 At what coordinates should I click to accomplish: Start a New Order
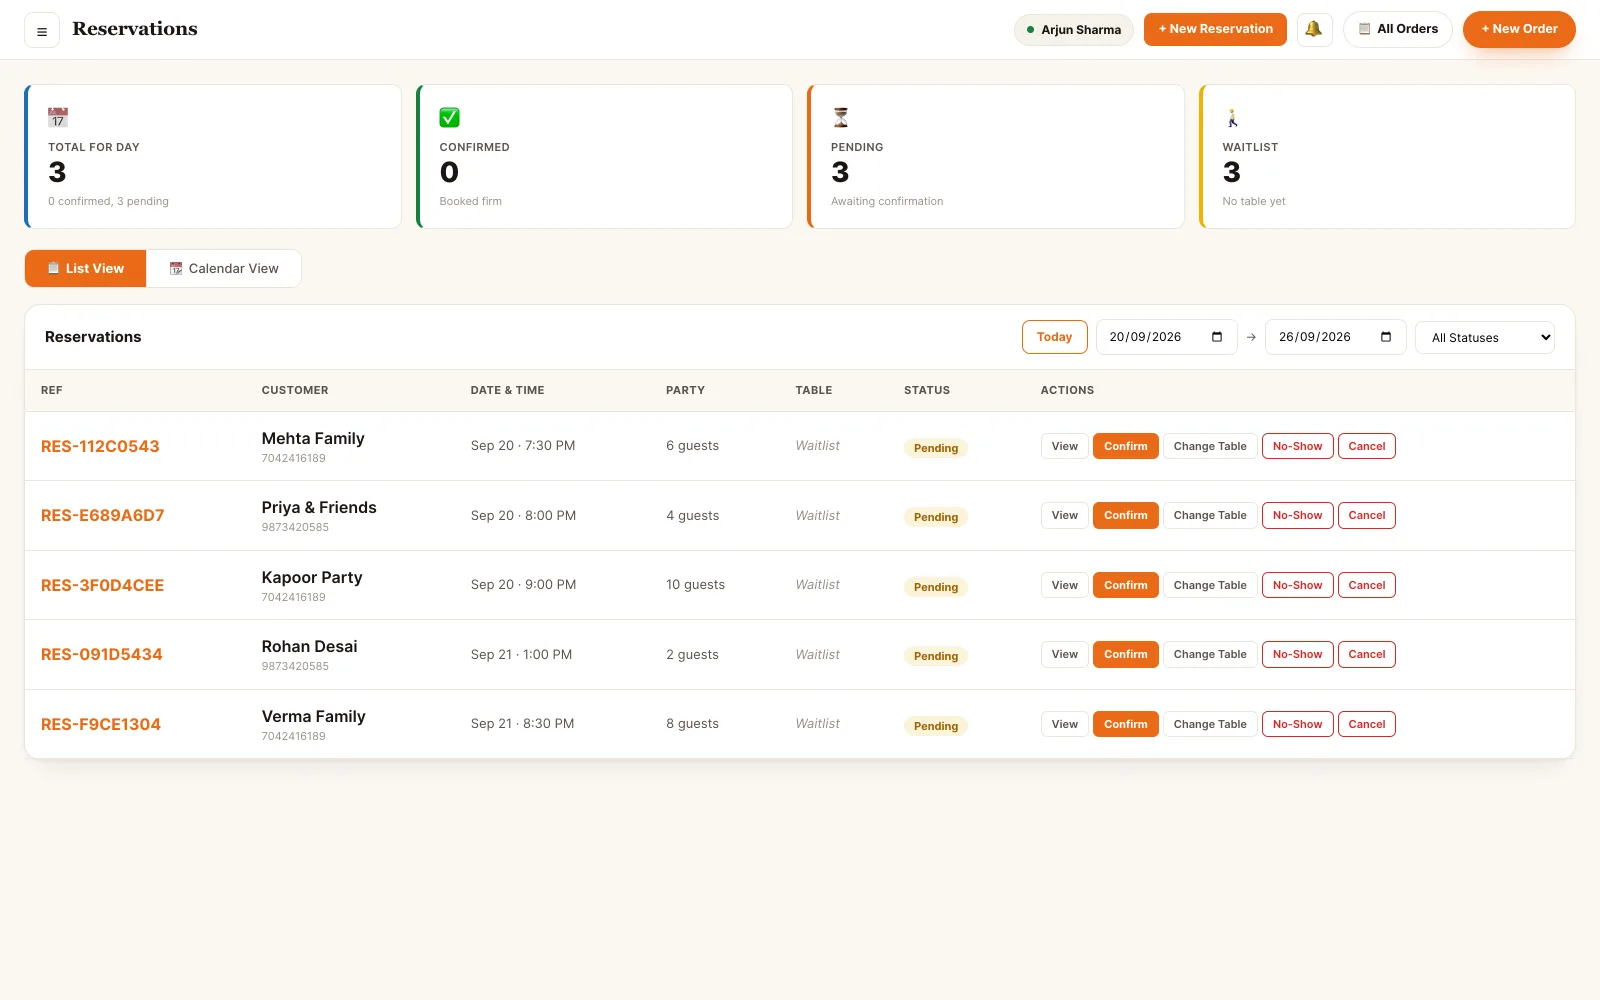[x=1519, y=29]
